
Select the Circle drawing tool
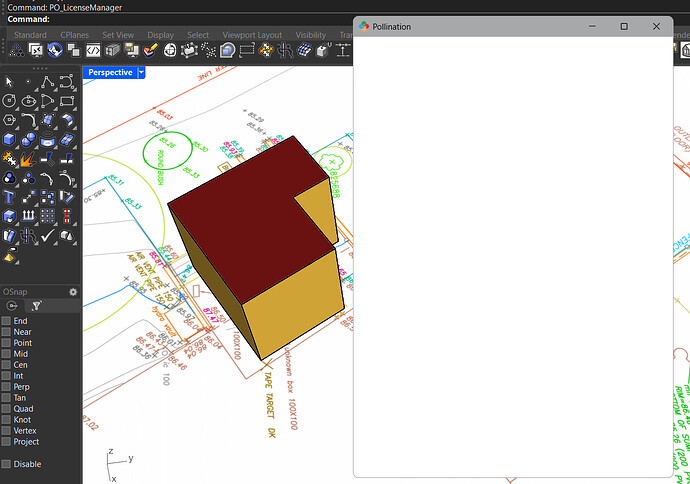point(9,101)
